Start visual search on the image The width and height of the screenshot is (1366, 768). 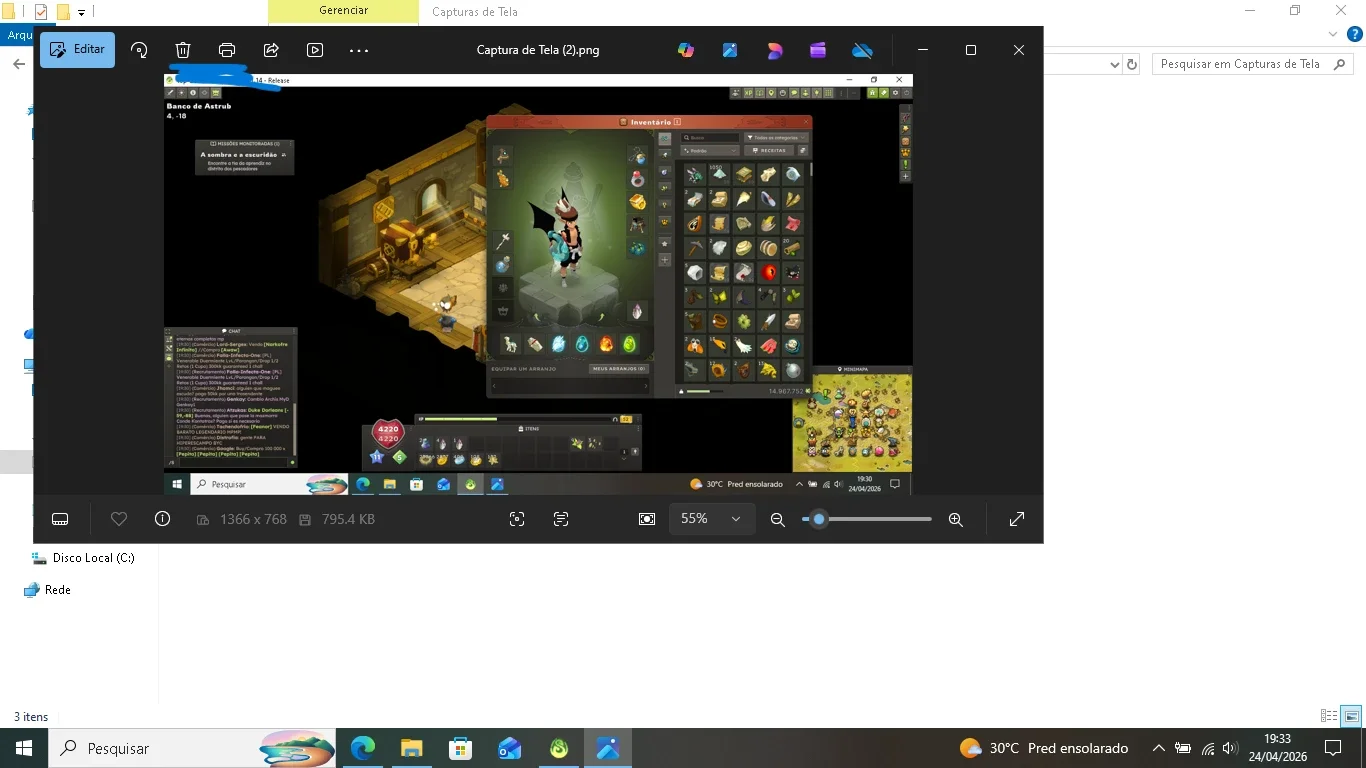(x=517, y=519)
